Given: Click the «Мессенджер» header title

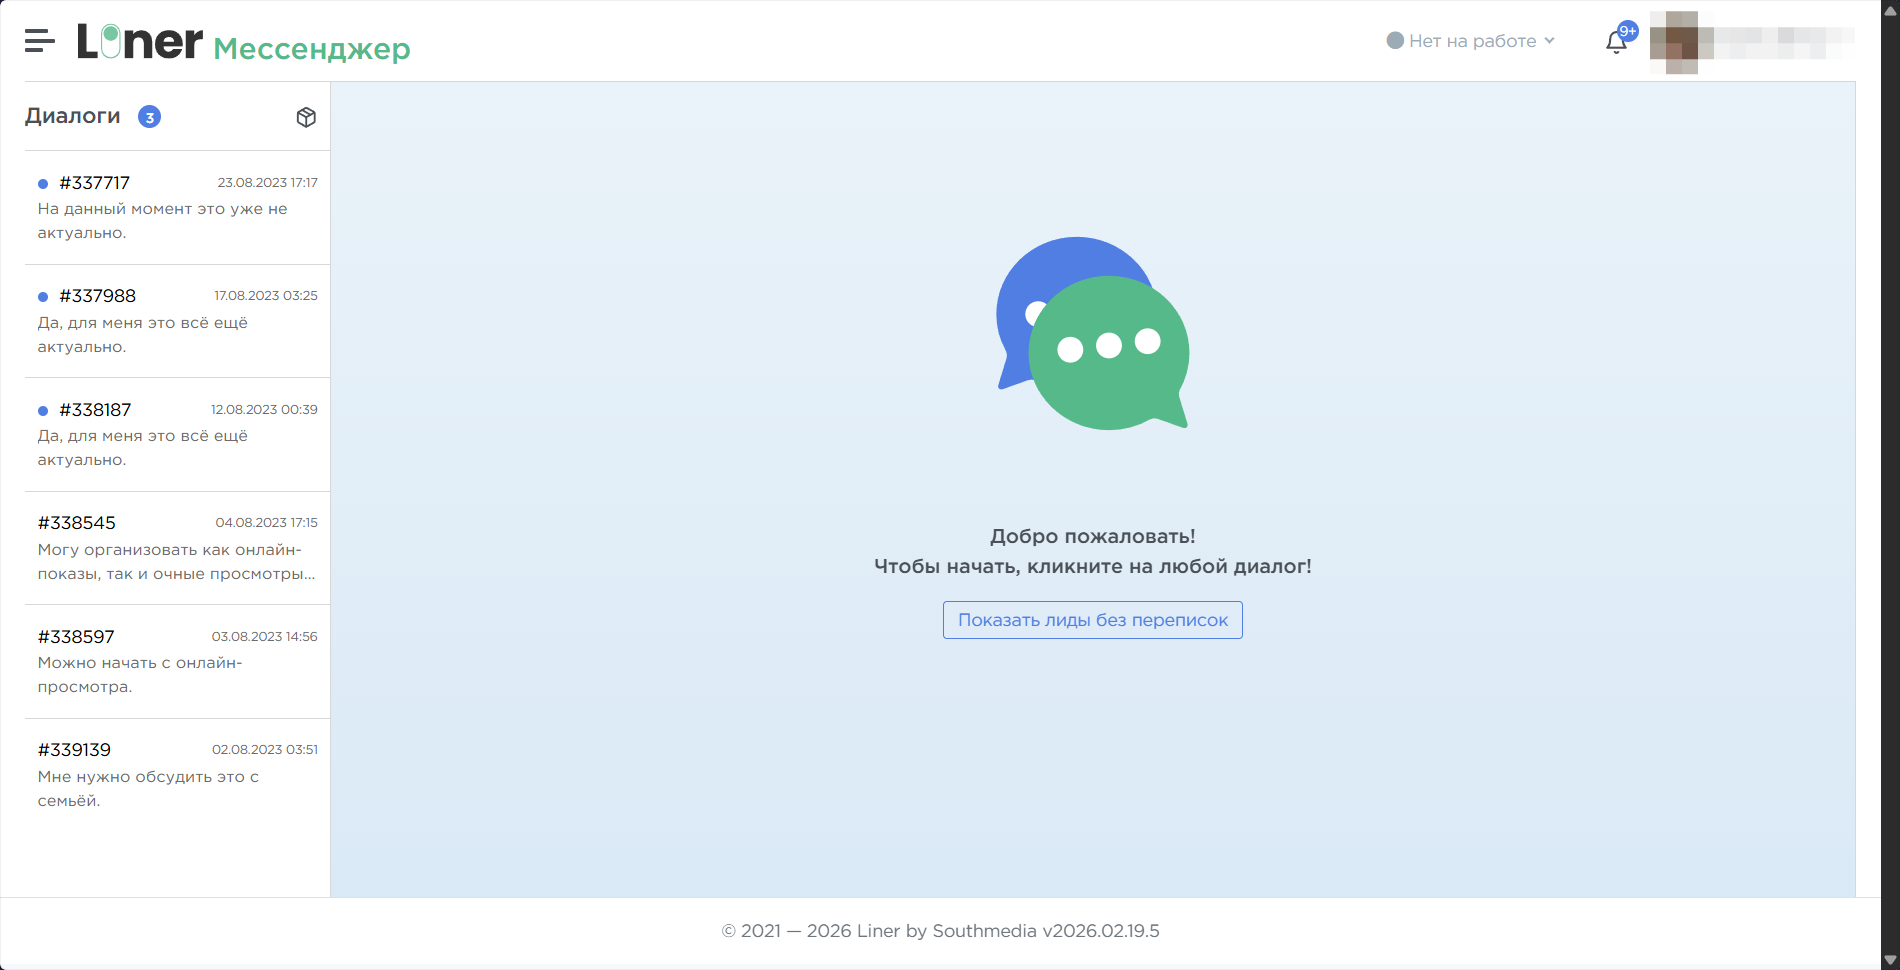Looking at the screenshot, I should (x=312, y=49).
